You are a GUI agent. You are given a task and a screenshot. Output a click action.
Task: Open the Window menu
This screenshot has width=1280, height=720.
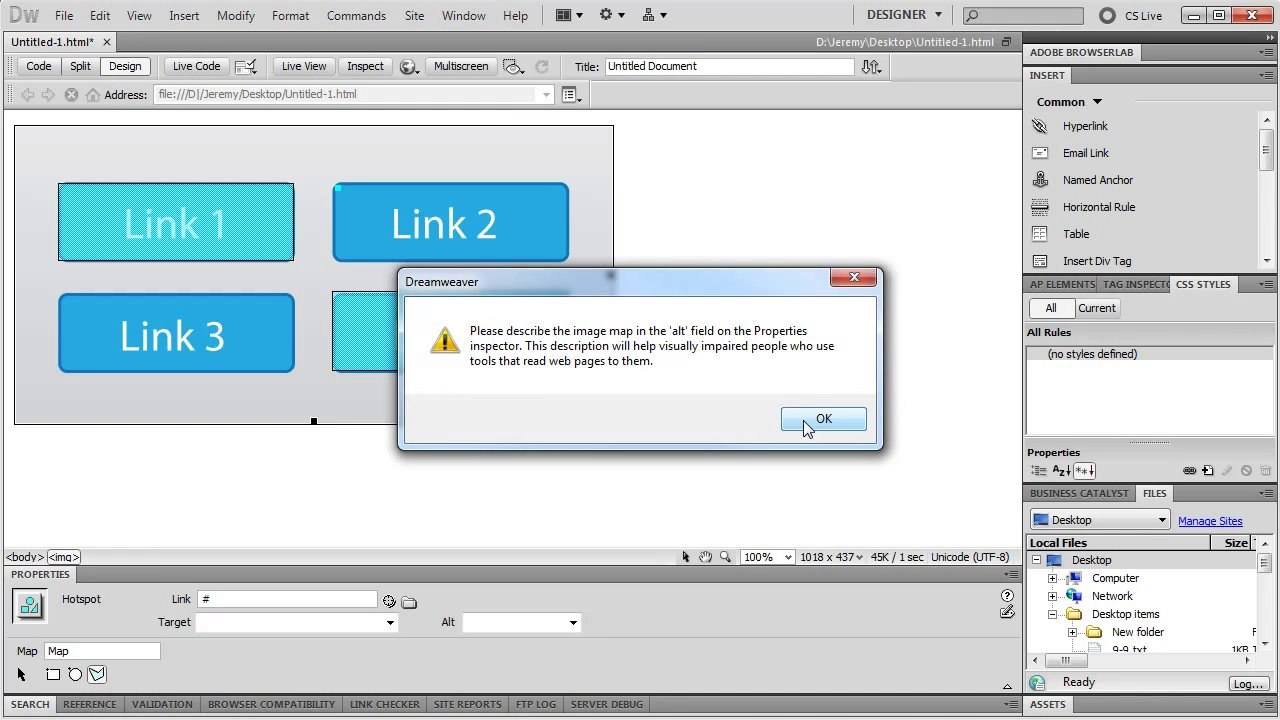pos(464,15)
